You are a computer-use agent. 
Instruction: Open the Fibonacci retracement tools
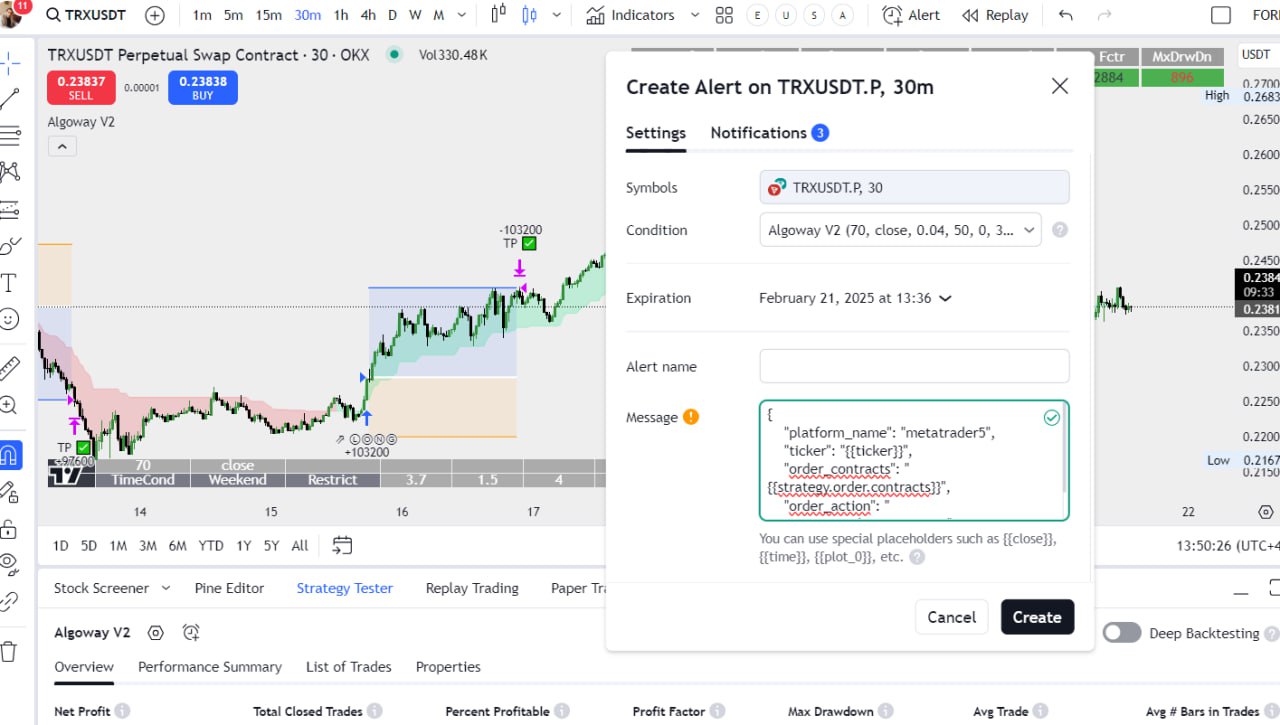10,134
